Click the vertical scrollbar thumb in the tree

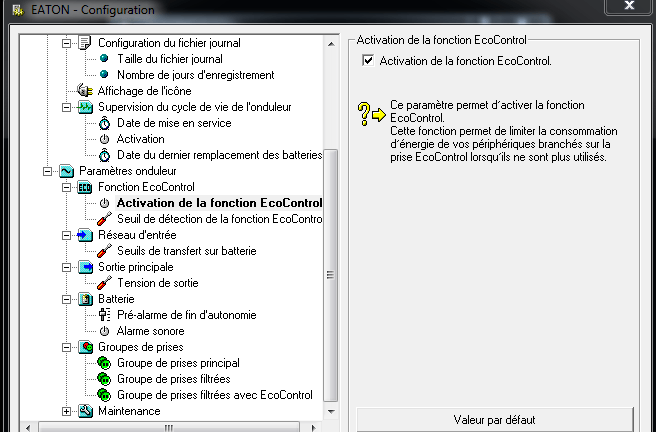coord(331,275)
